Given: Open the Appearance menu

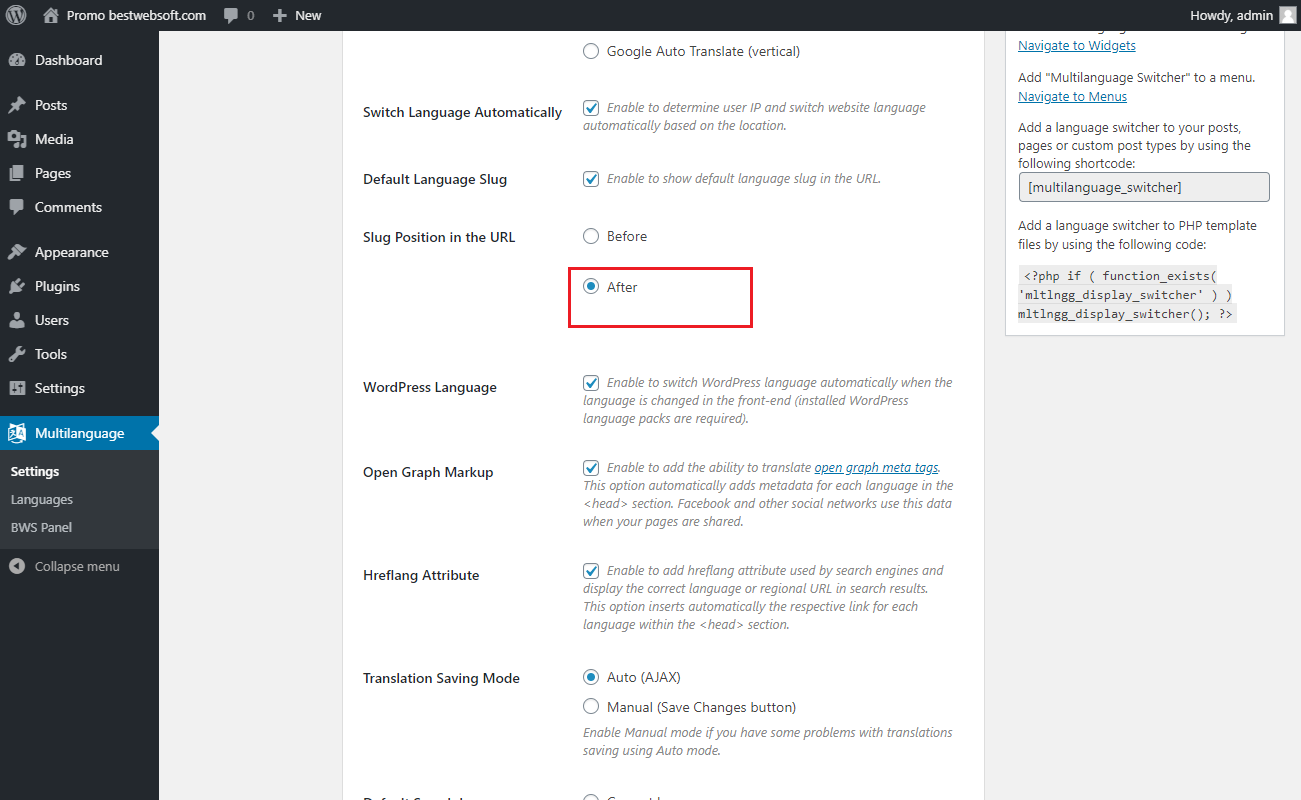Looking at the screenshot, I should [79, 252].
